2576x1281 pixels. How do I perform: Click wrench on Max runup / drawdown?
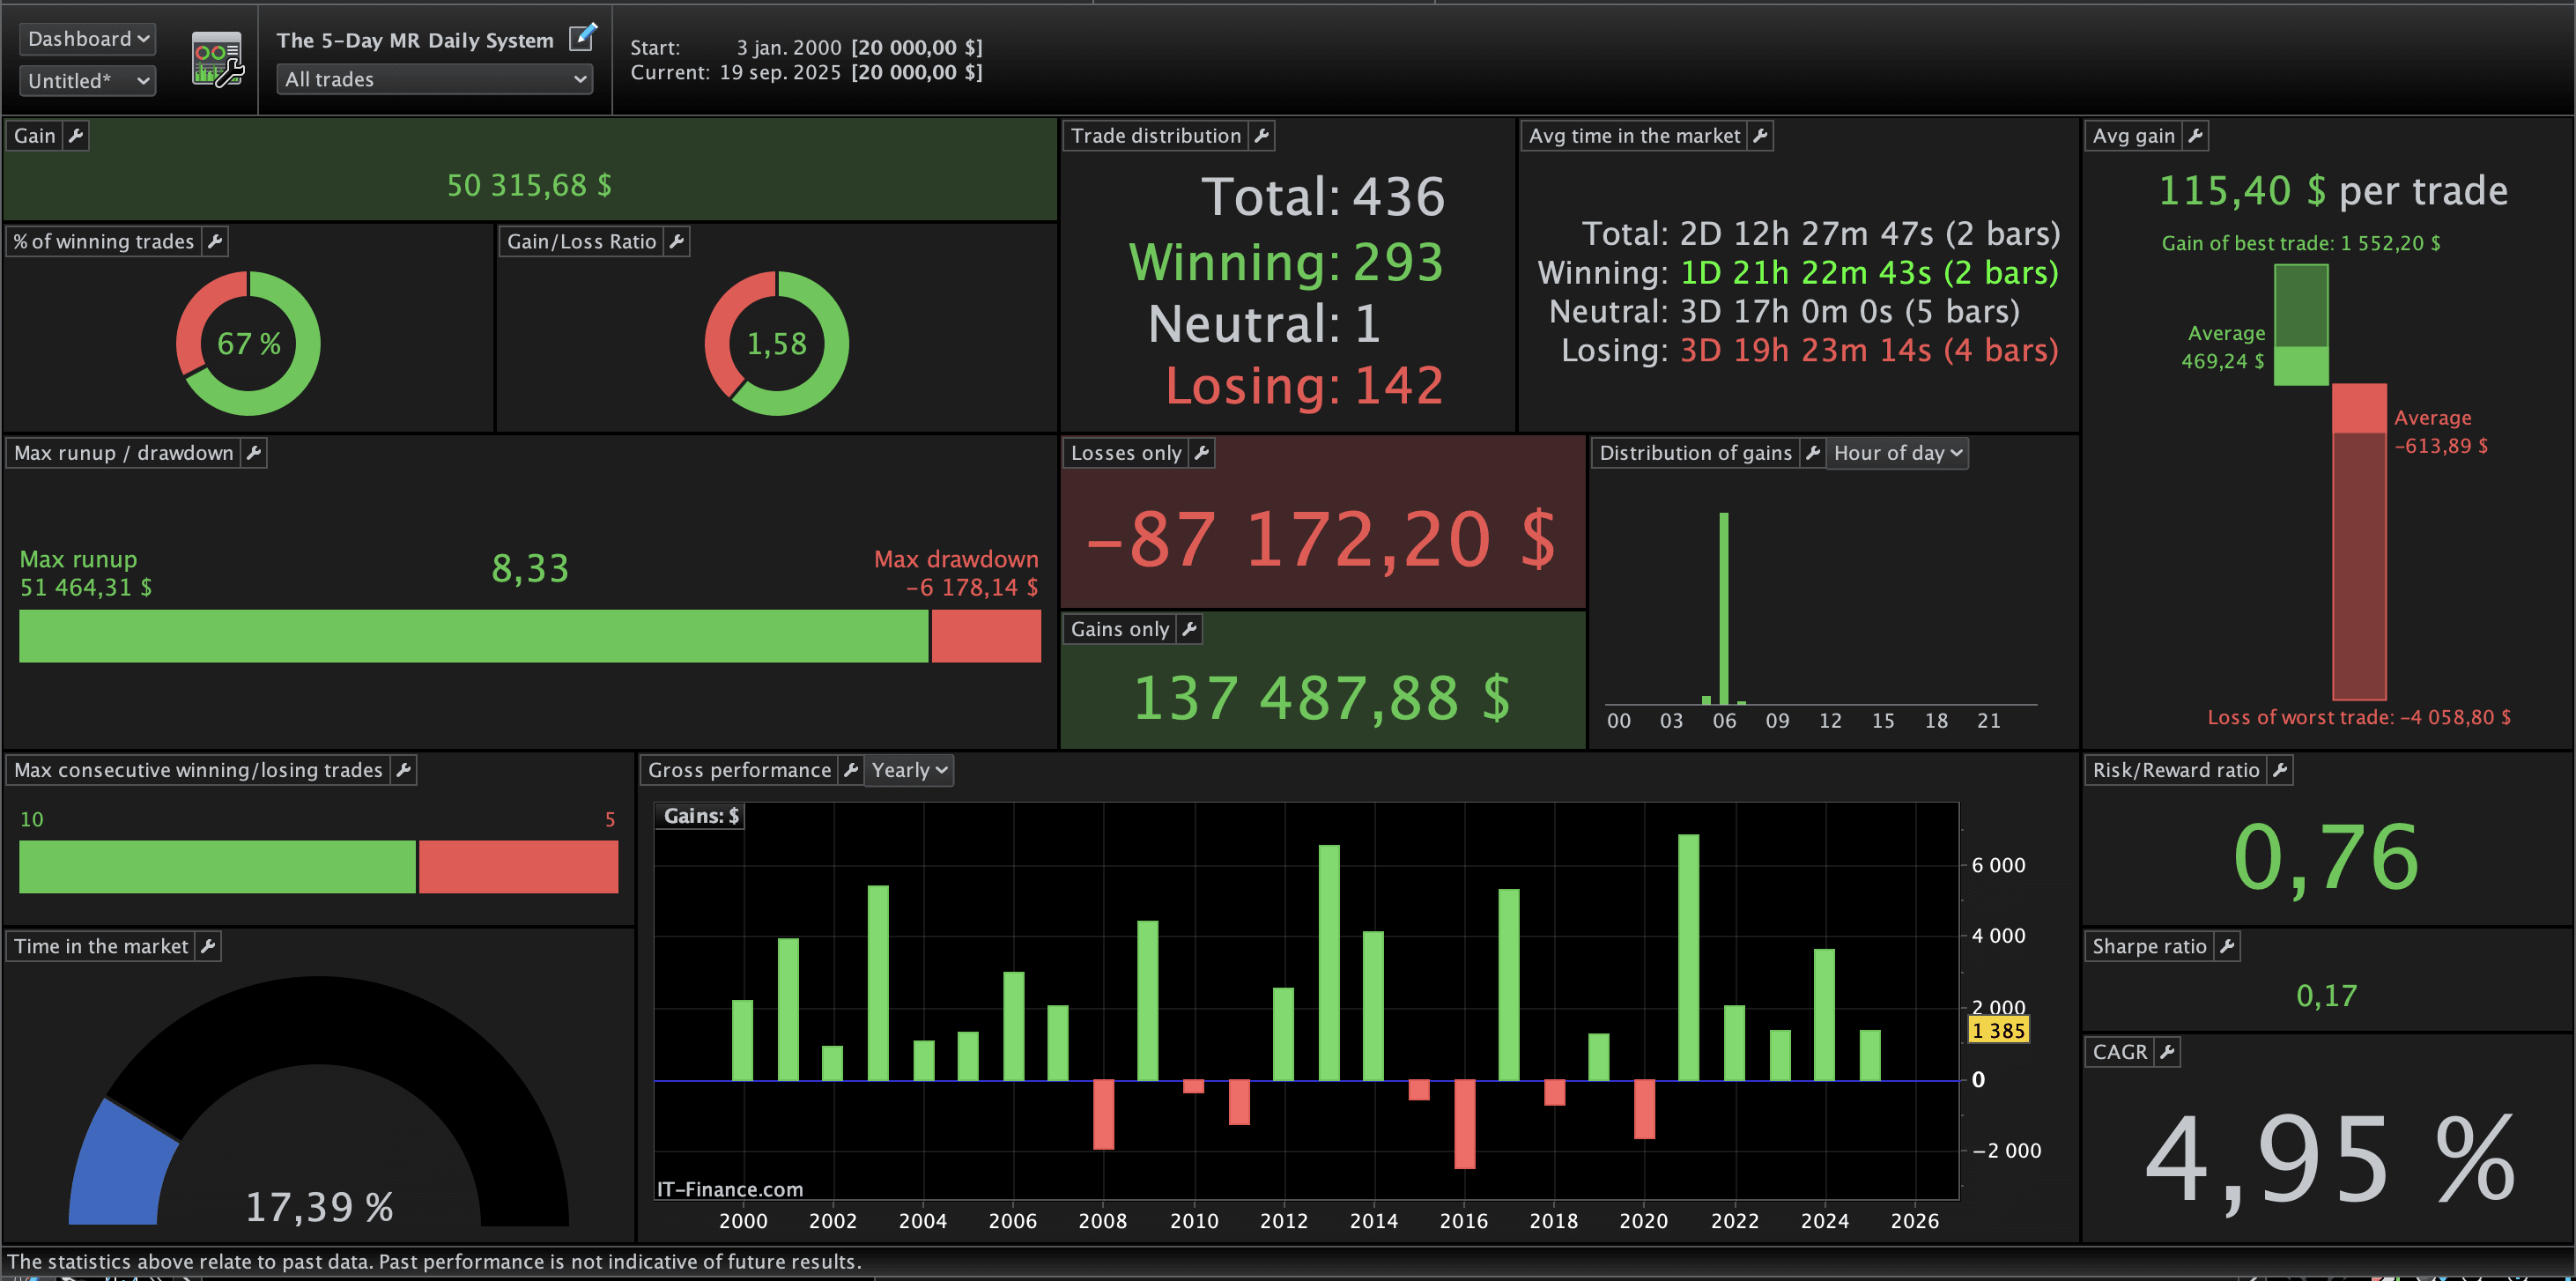(x=254, y=453)
